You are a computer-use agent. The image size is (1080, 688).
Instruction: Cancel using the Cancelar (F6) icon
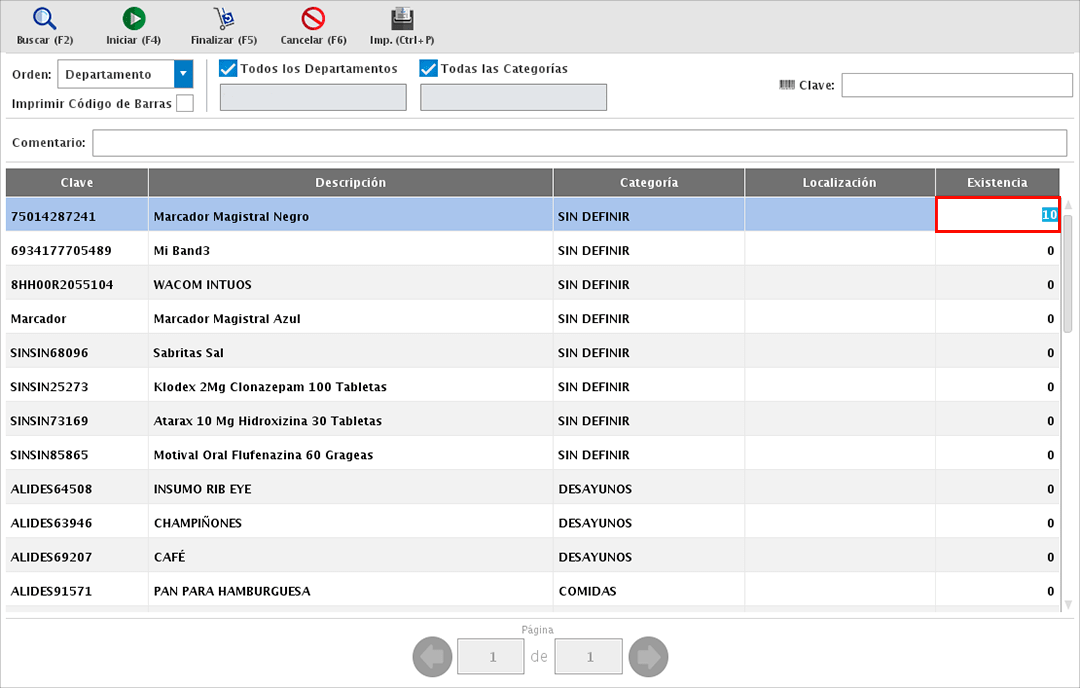pos(313,18)
